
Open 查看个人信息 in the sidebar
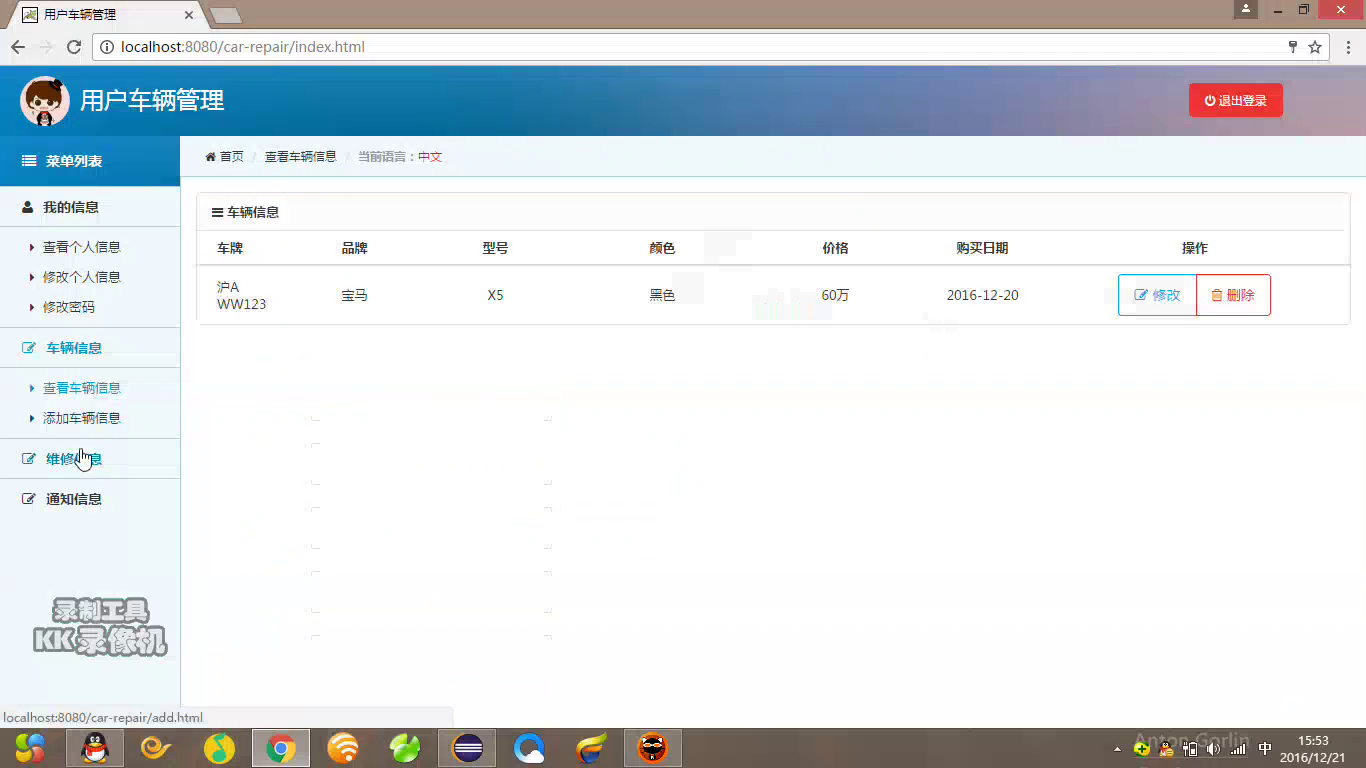[x=81, y=247]
